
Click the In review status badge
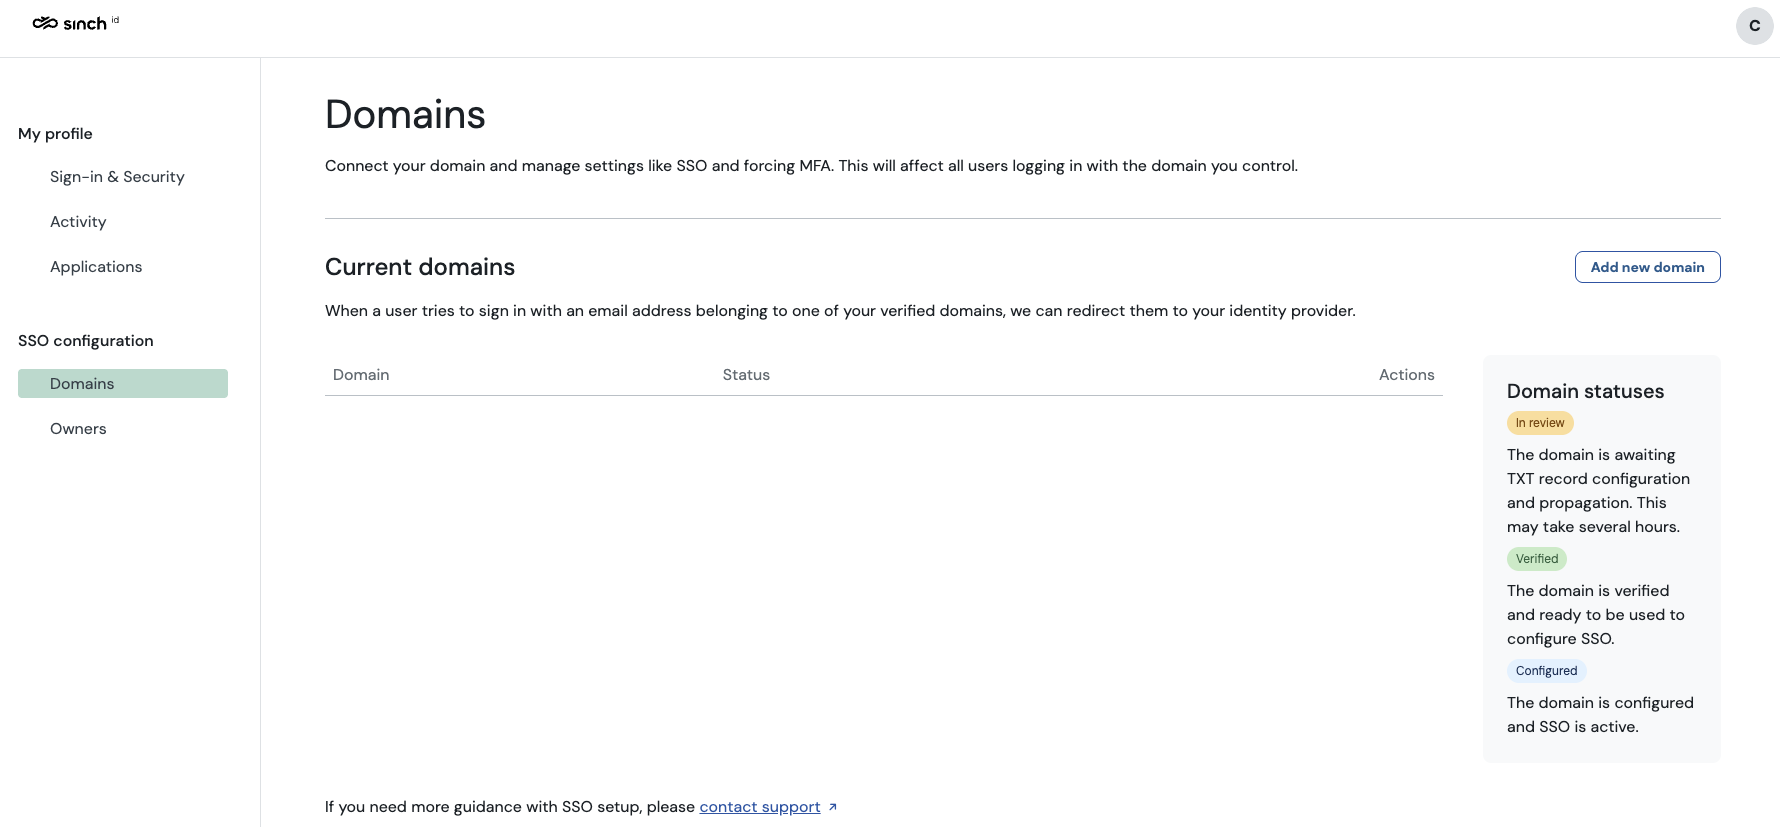click(x=1539, y=423)
